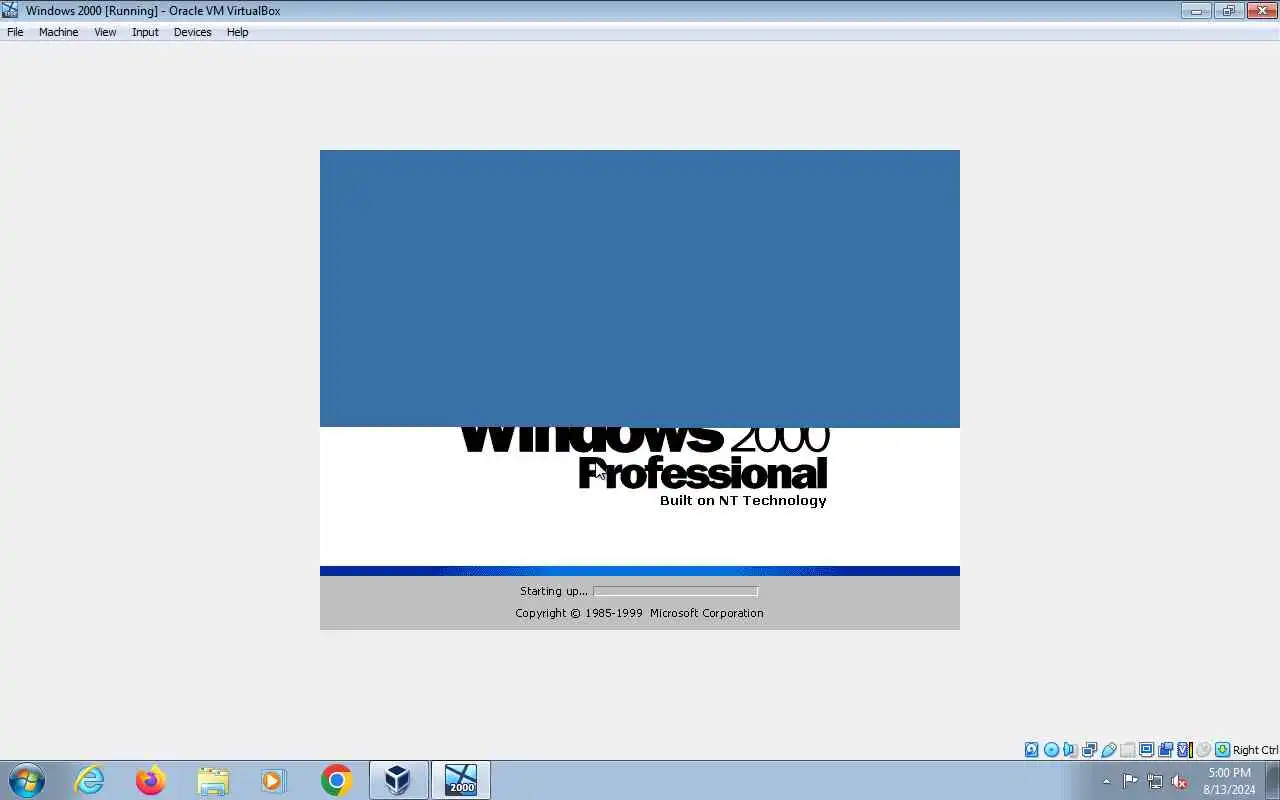Click the Professional logo text
This screenshot has width=1280, height=800.
pos(703,473)
